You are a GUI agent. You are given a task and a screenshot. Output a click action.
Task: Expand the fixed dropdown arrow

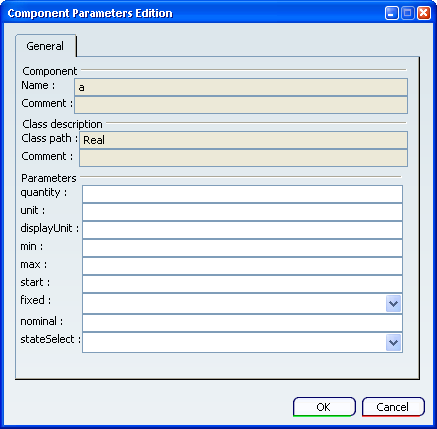[393, 304]
